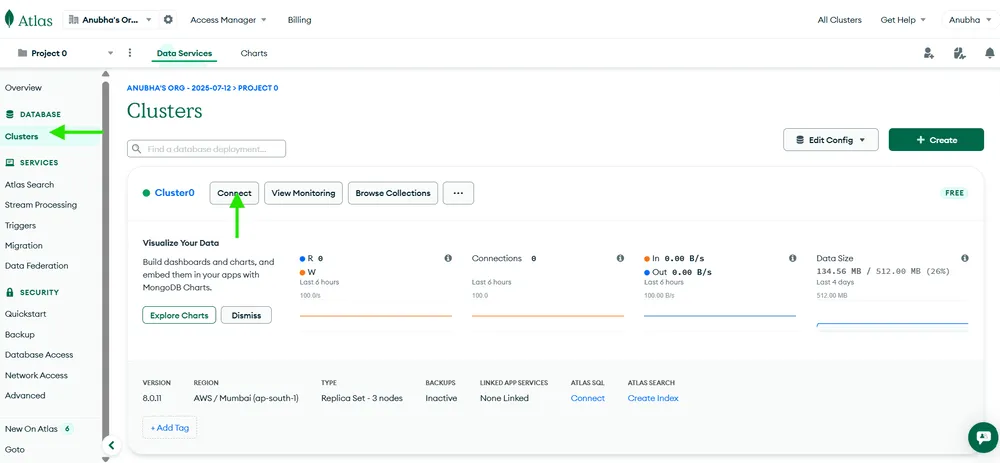
Task: Open the Edit Config dropdown
Action: [830, 140]
